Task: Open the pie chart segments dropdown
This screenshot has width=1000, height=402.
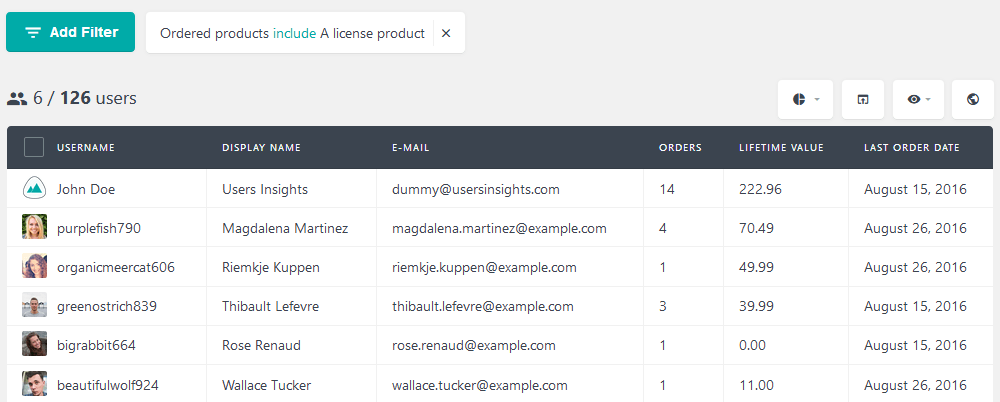Action: click(x=805, y=99)
